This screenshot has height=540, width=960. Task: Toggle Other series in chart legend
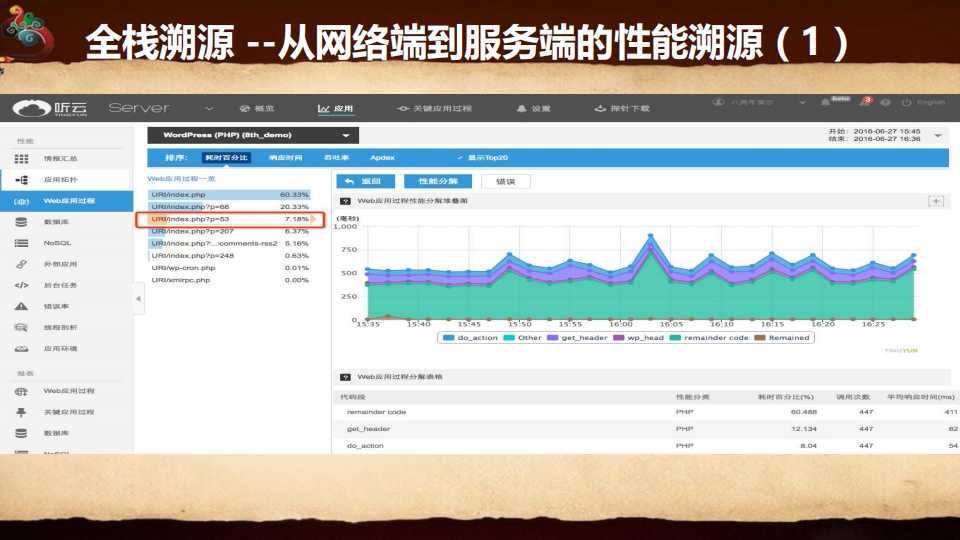click(x=522, y=338)
